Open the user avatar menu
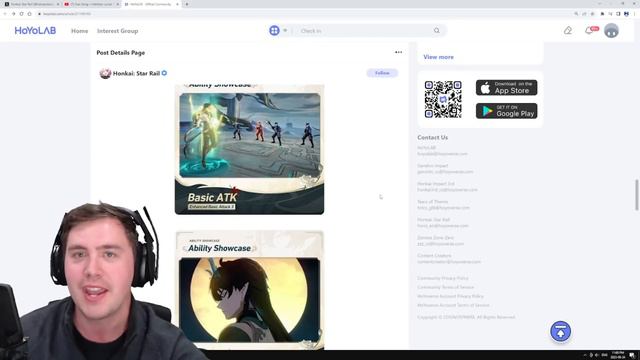This screenshot has height=360, width=640. coord(611,31)
